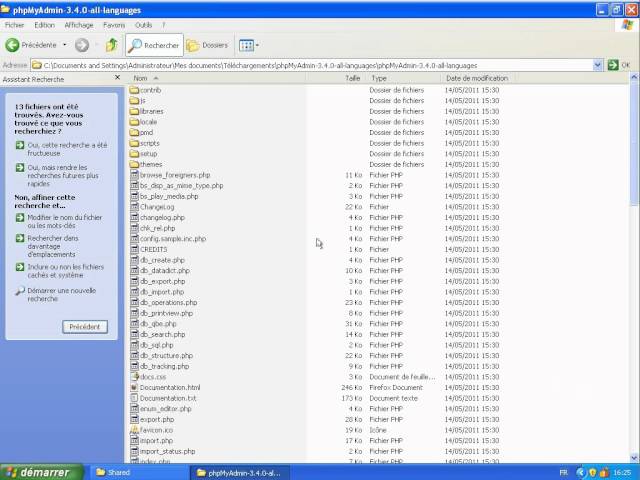Select the Documentation.html Firefox icon
Image resolution: width=640 pixels, height=480 pixels.
(x=134, y=387)
